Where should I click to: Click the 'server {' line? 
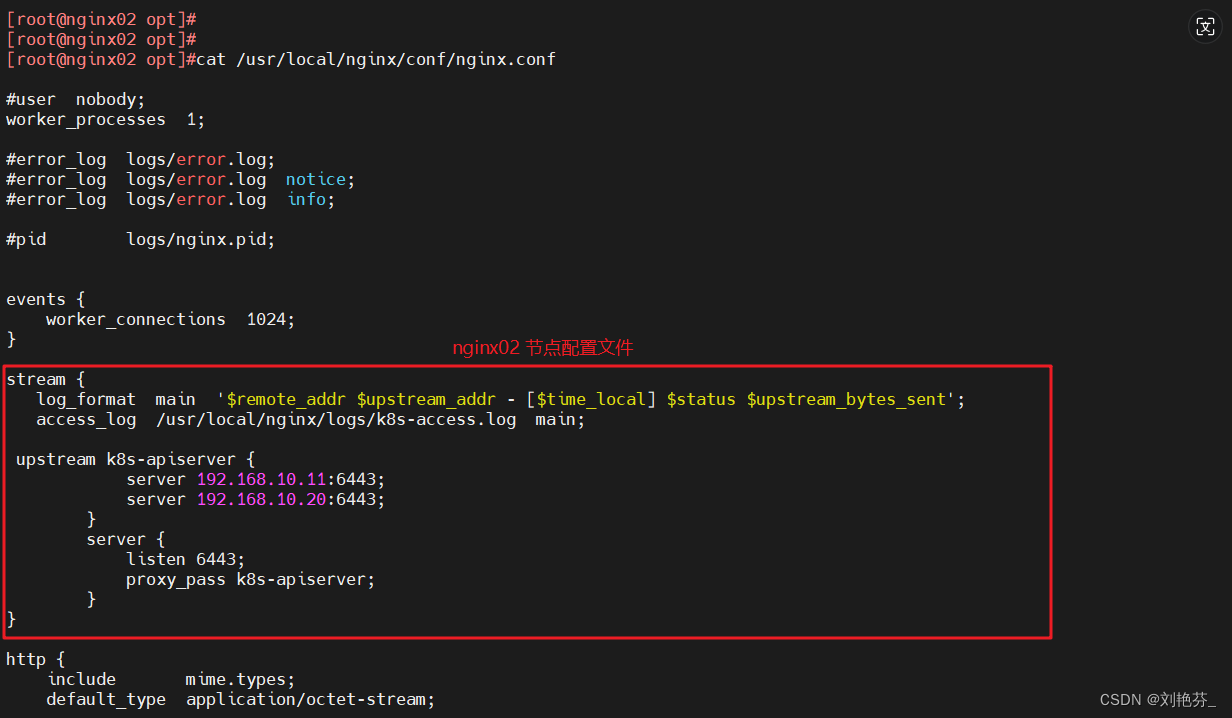pyautogui.click(x=126, y=540)
